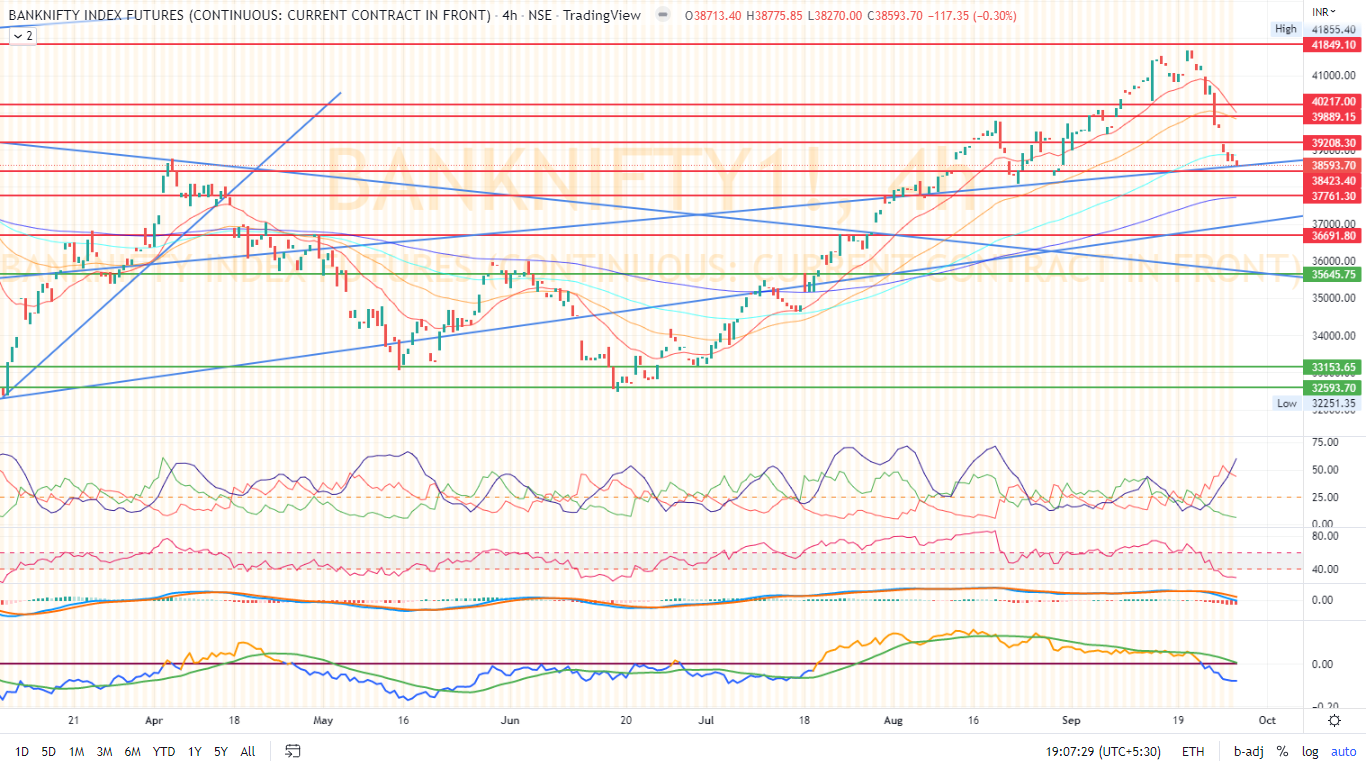Click the Low label on price axis

tap(1287, 403)
